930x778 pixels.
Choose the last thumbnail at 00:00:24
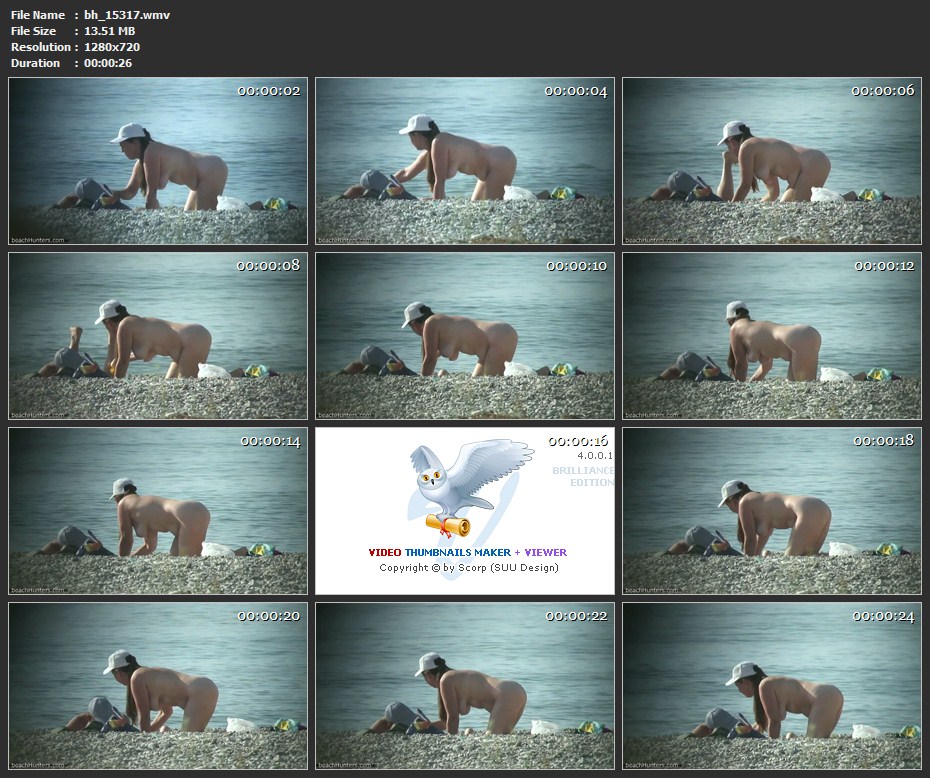(x=772, y=685)
